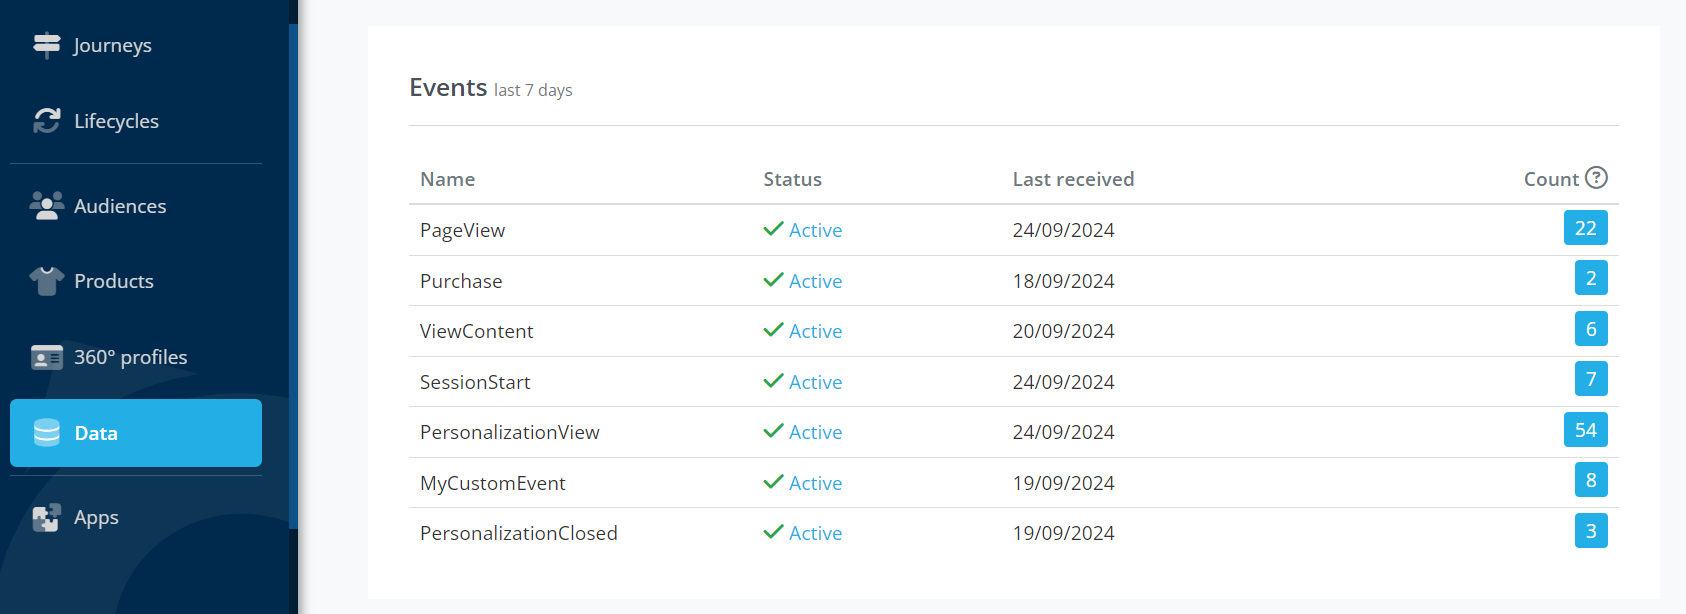This screenshot has width=1686, height=614.
Task: Click the Active status link for PageView
Action: (x=815, y=230)
